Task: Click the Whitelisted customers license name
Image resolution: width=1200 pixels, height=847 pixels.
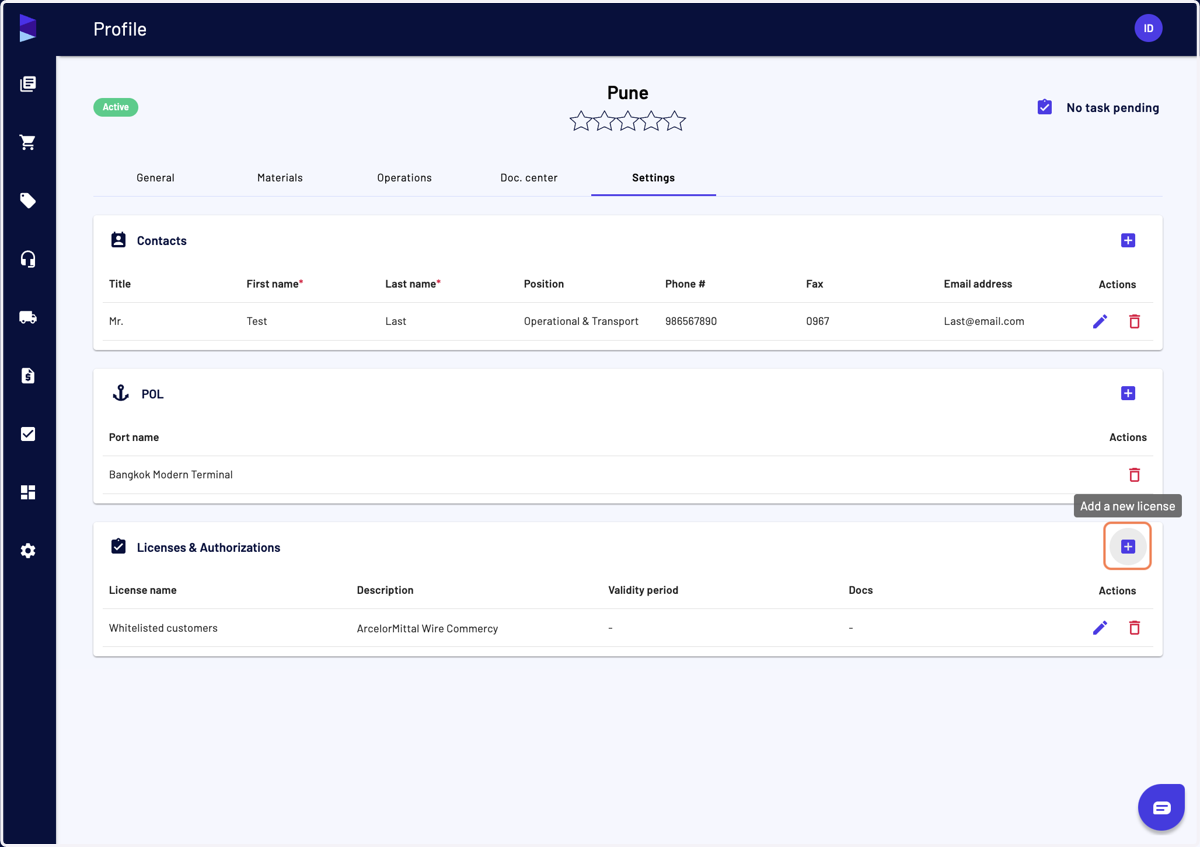Action: (x=163, y=628)
